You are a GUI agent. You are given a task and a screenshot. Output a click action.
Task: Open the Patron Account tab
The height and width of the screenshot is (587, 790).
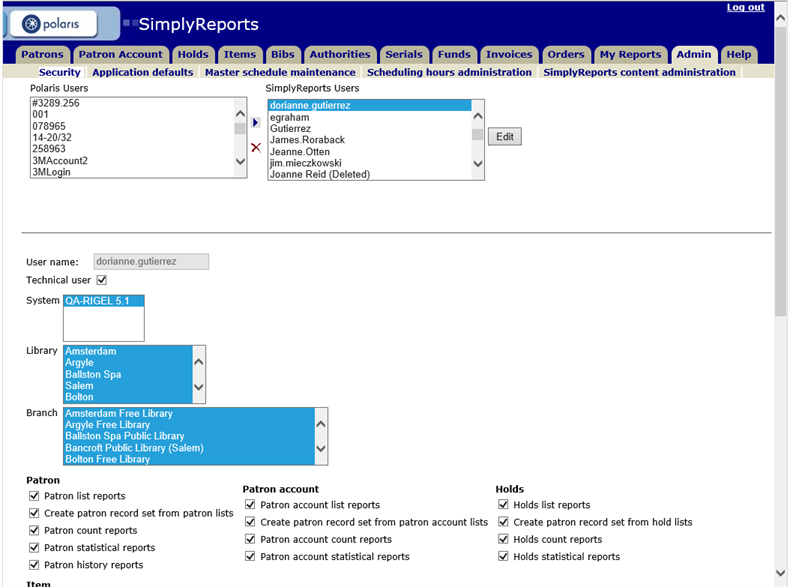point(120,54)
